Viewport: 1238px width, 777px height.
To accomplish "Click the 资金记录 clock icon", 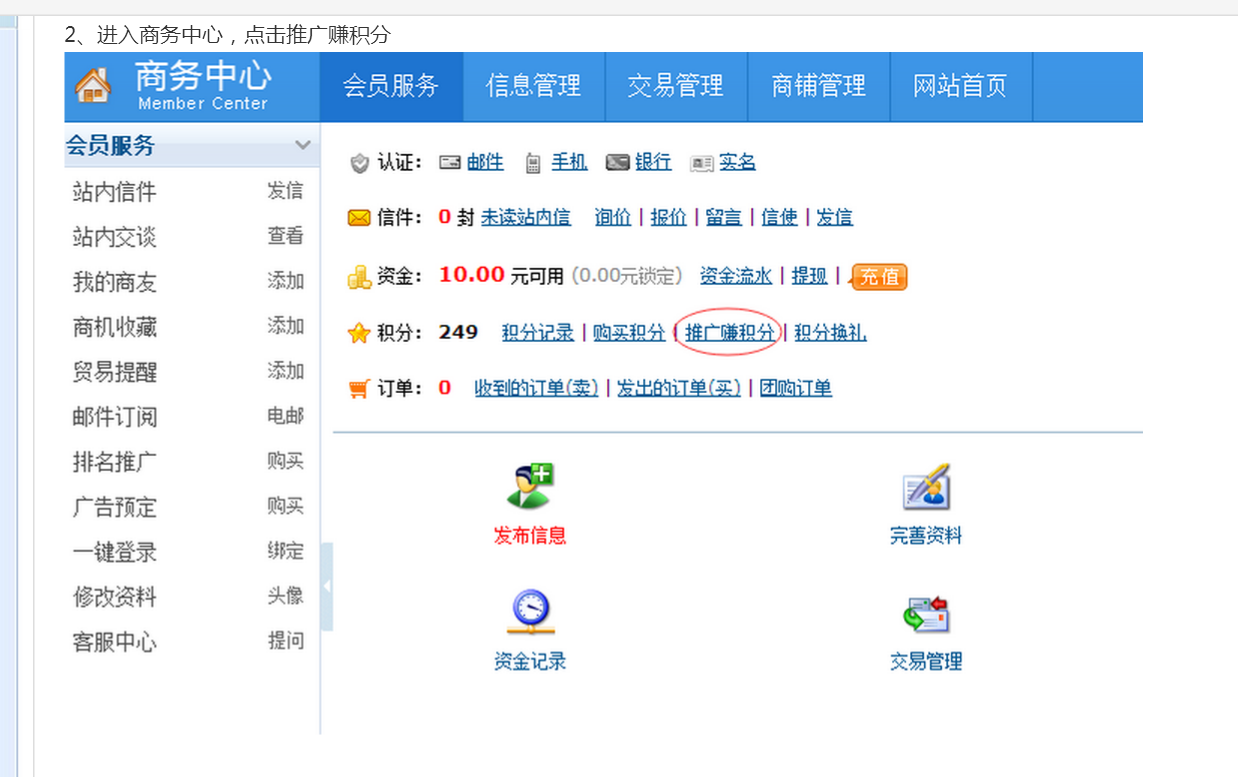I will (529, 611).
